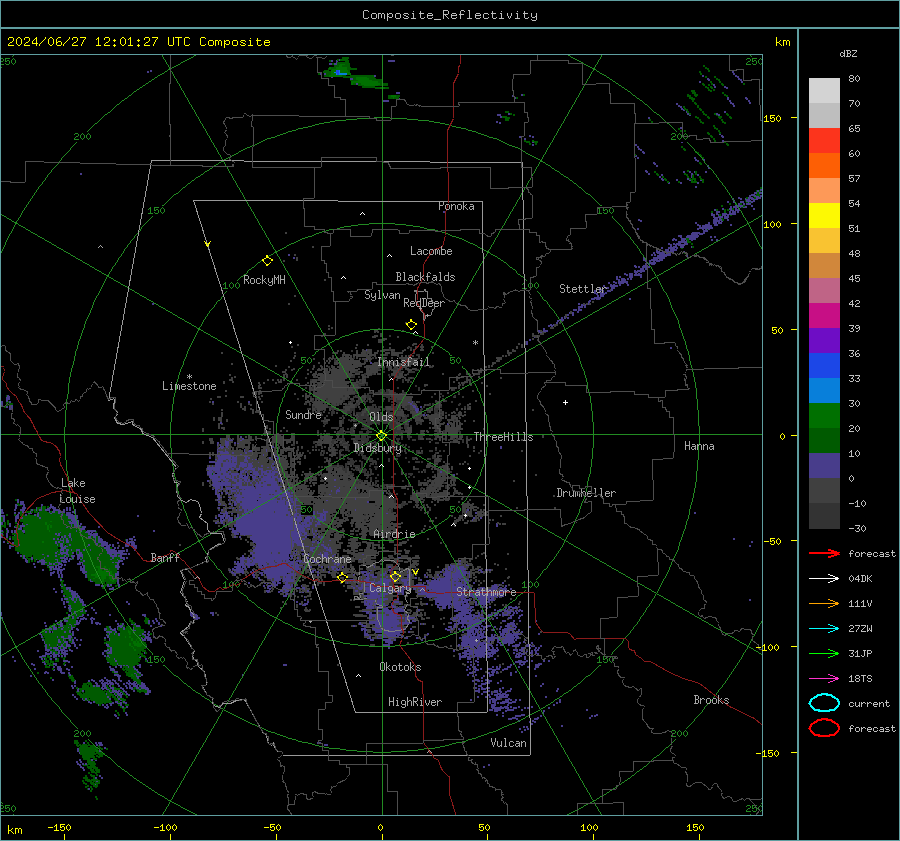Click the orange 60 dBZ color swatch
The height and width of the screenshot is (841, 900).
pyautogui.click(x=824, y=165)
